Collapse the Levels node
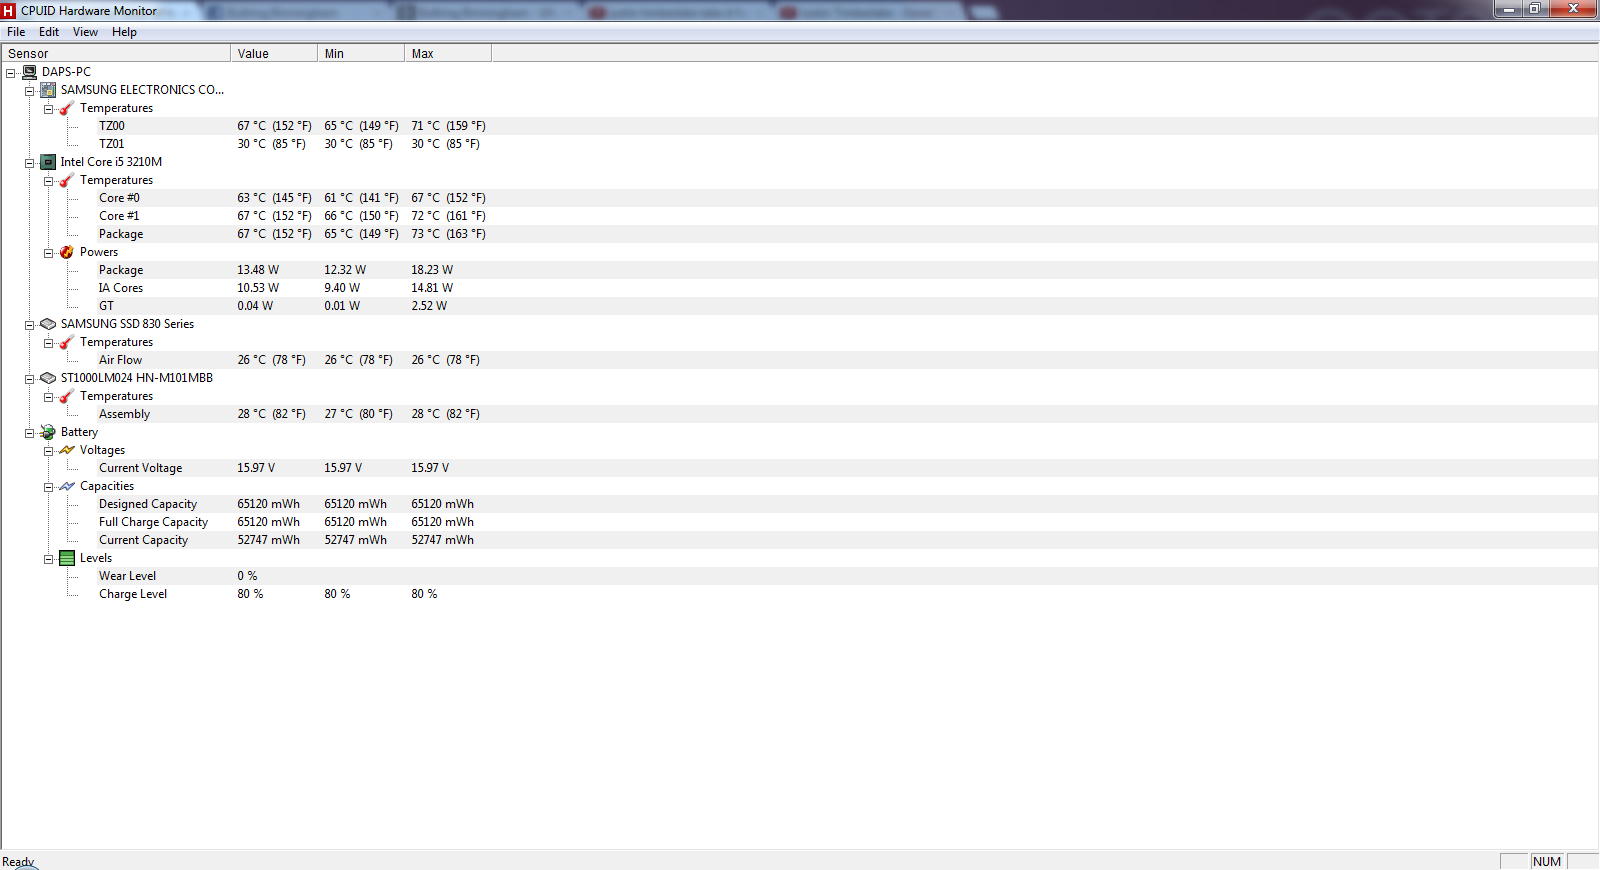This screenshot has height=870, width=1600. [48, 559]
